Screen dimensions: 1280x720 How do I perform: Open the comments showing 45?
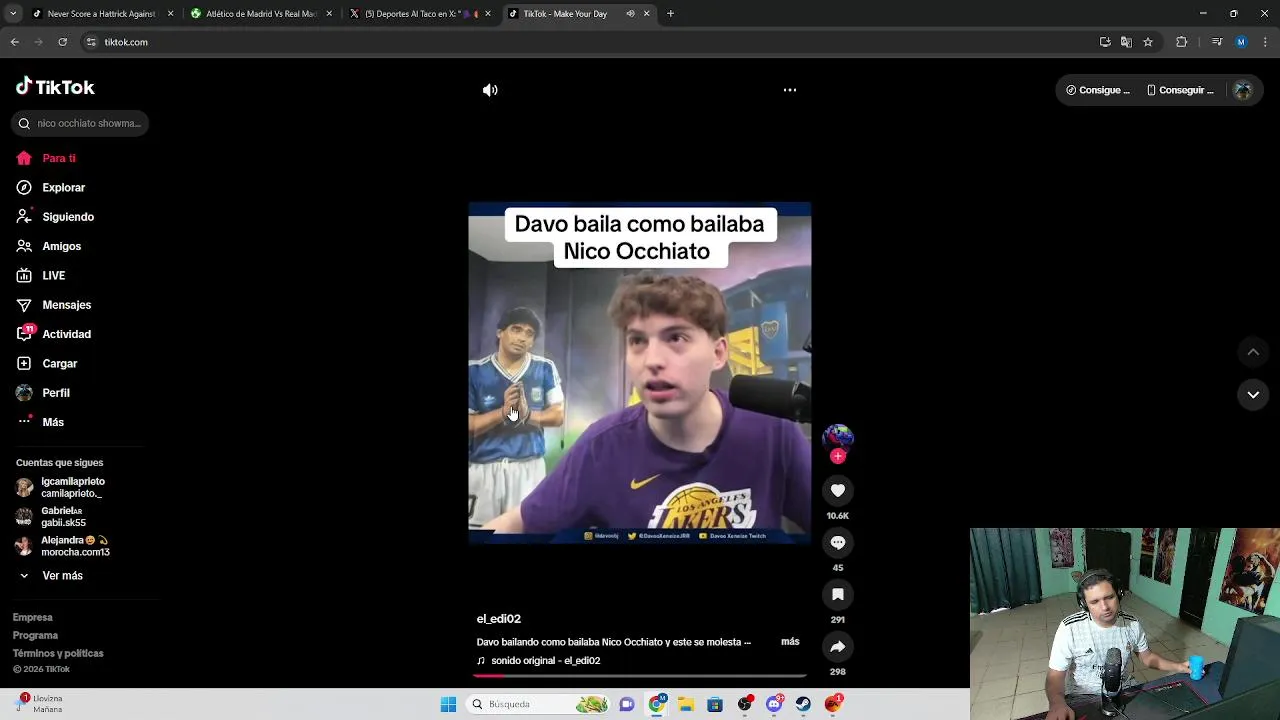tap(838, 542)
